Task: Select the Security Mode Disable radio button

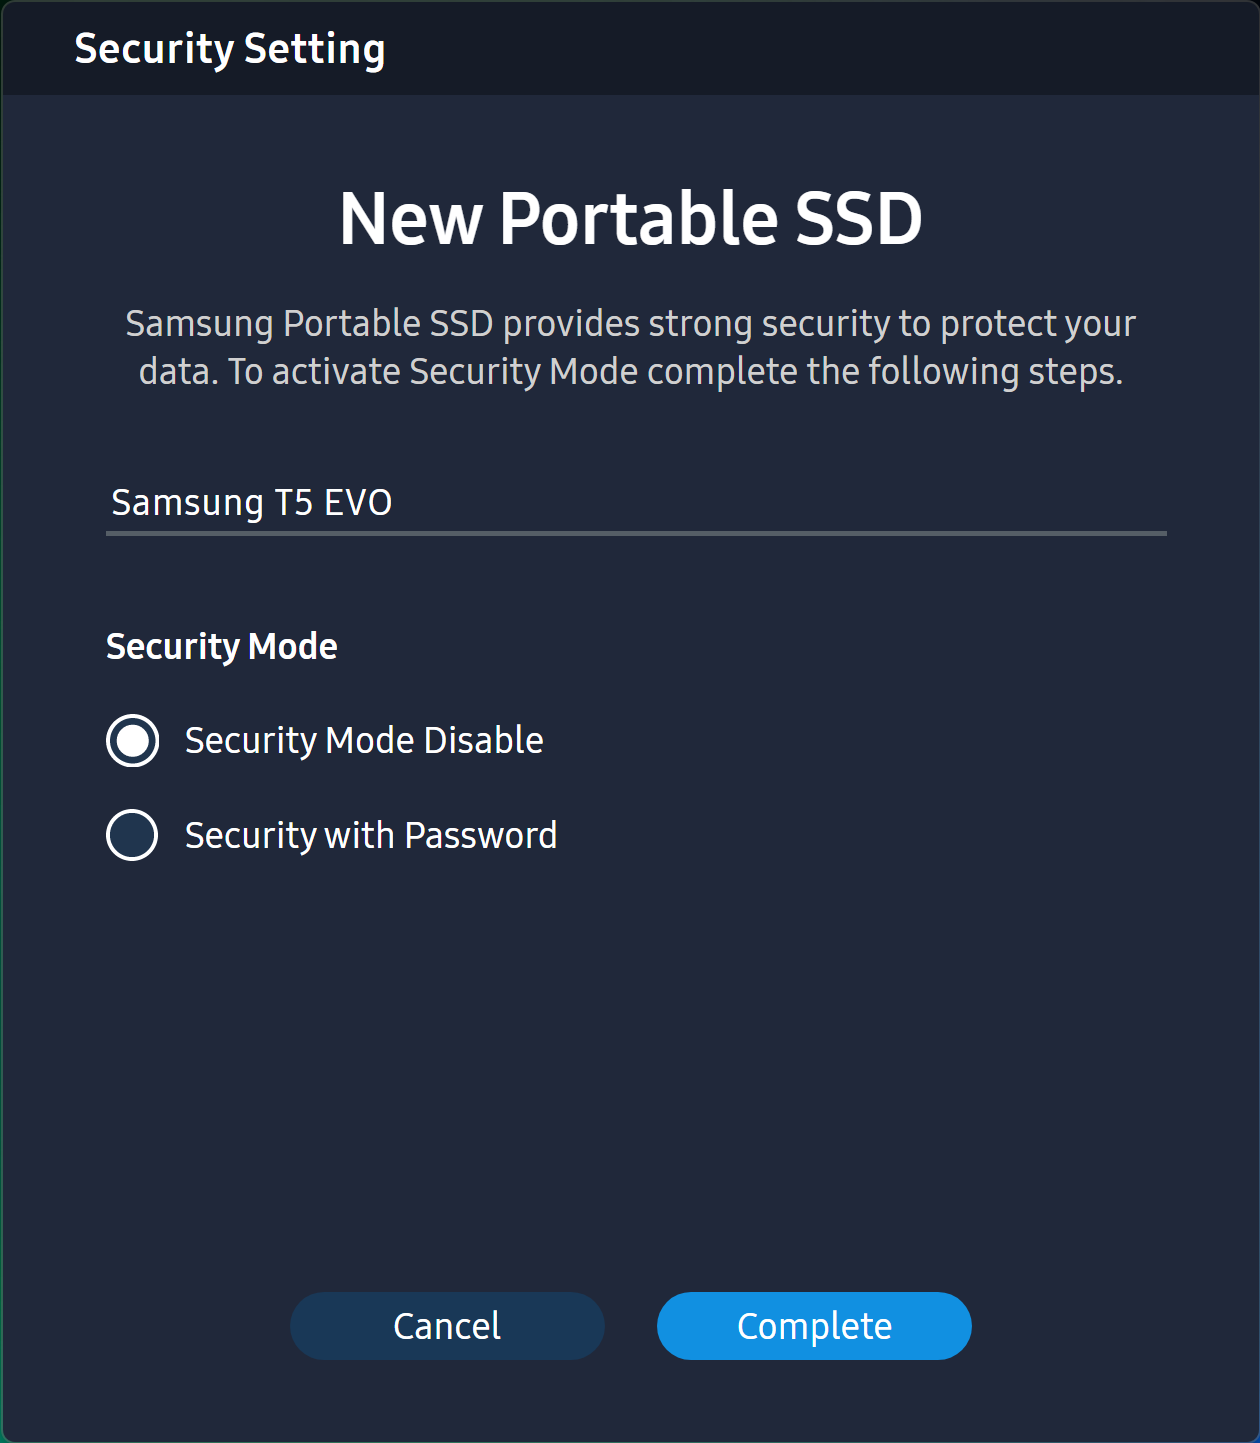Action: click(131, 741)
